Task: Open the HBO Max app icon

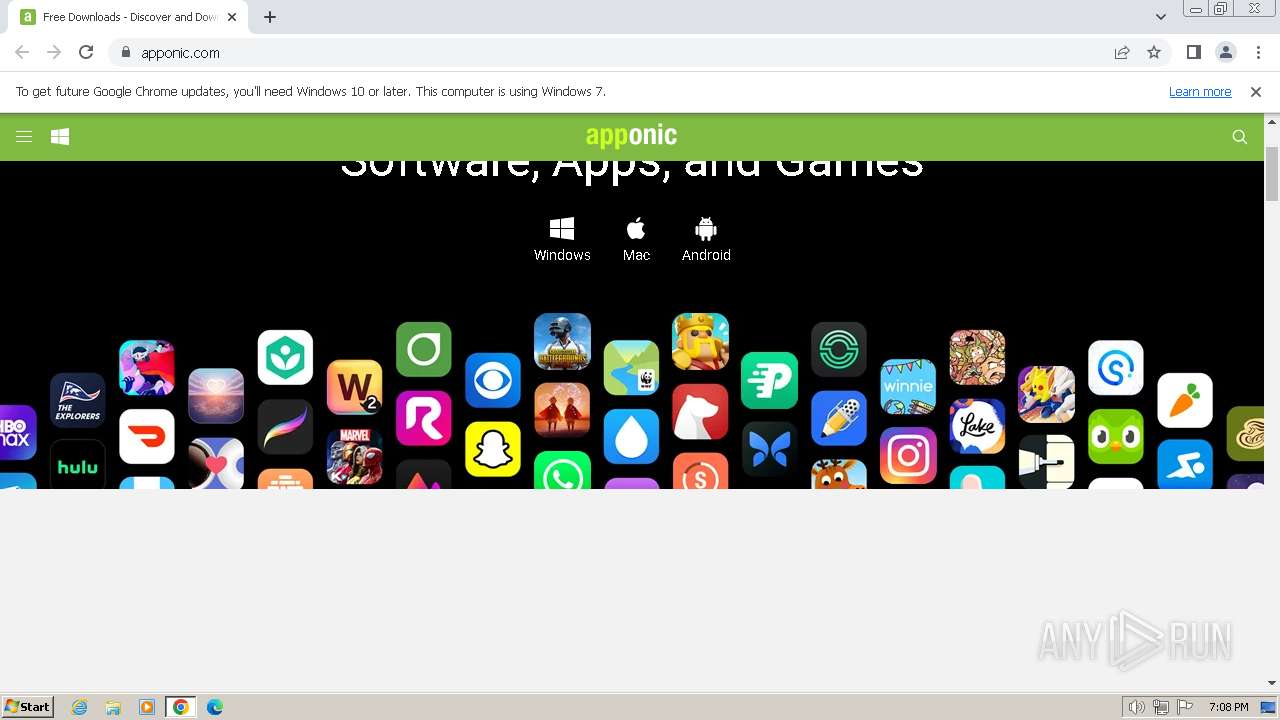Action: 18,432
